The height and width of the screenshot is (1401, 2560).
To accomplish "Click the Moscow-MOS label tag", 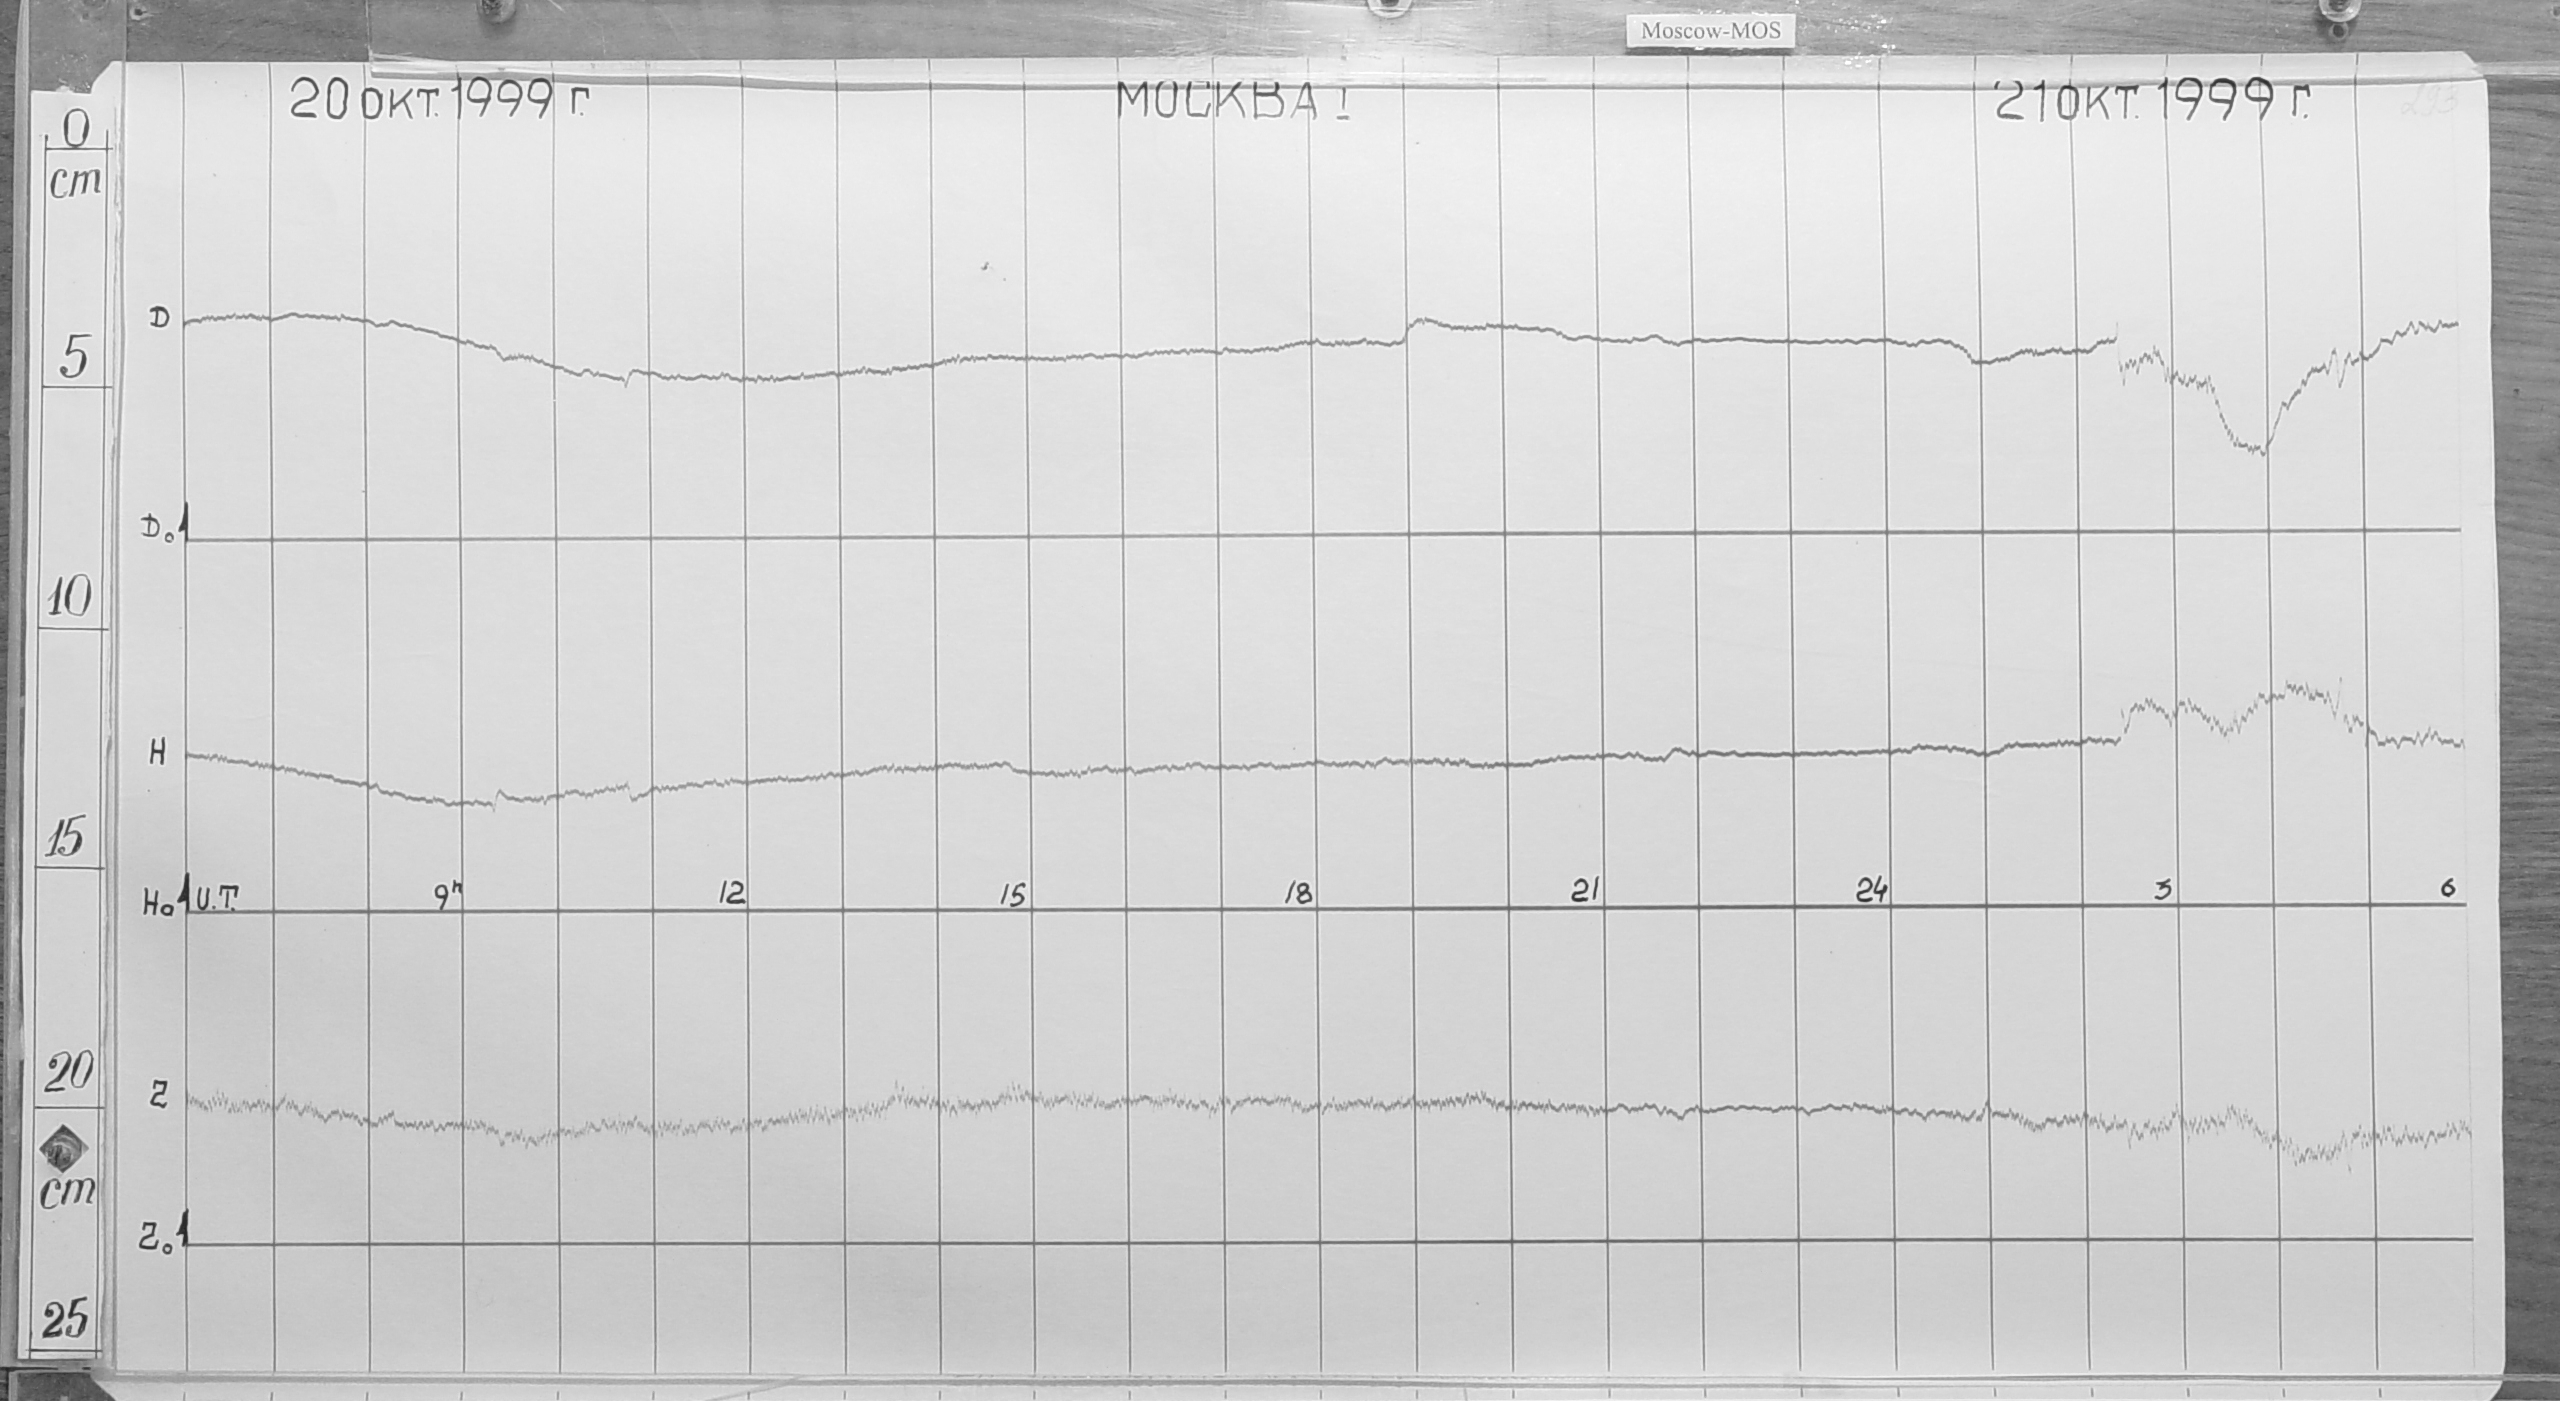I will [x=1710, y=31].
